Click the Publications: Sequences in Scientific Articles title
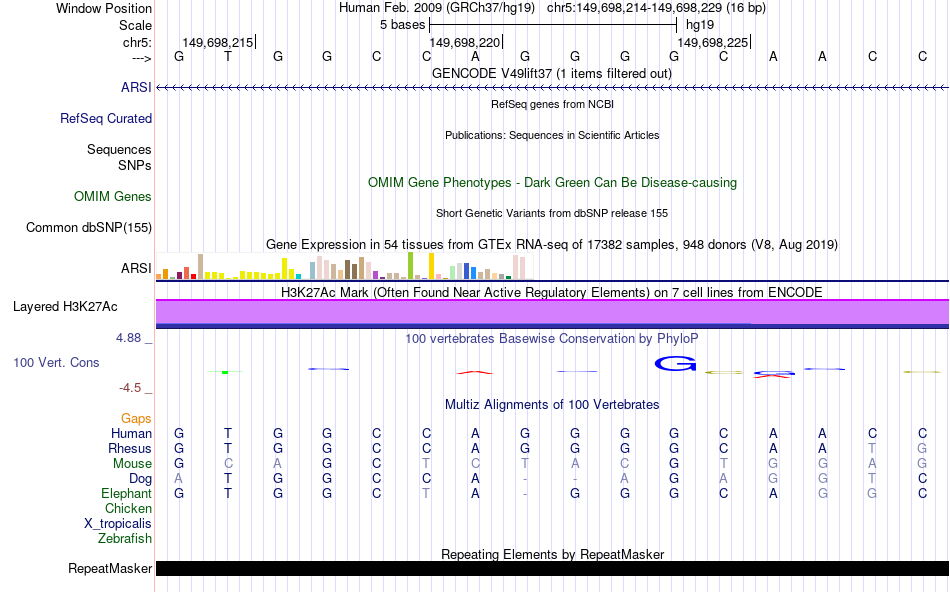The image size is (950, 592). coord(552,135)
